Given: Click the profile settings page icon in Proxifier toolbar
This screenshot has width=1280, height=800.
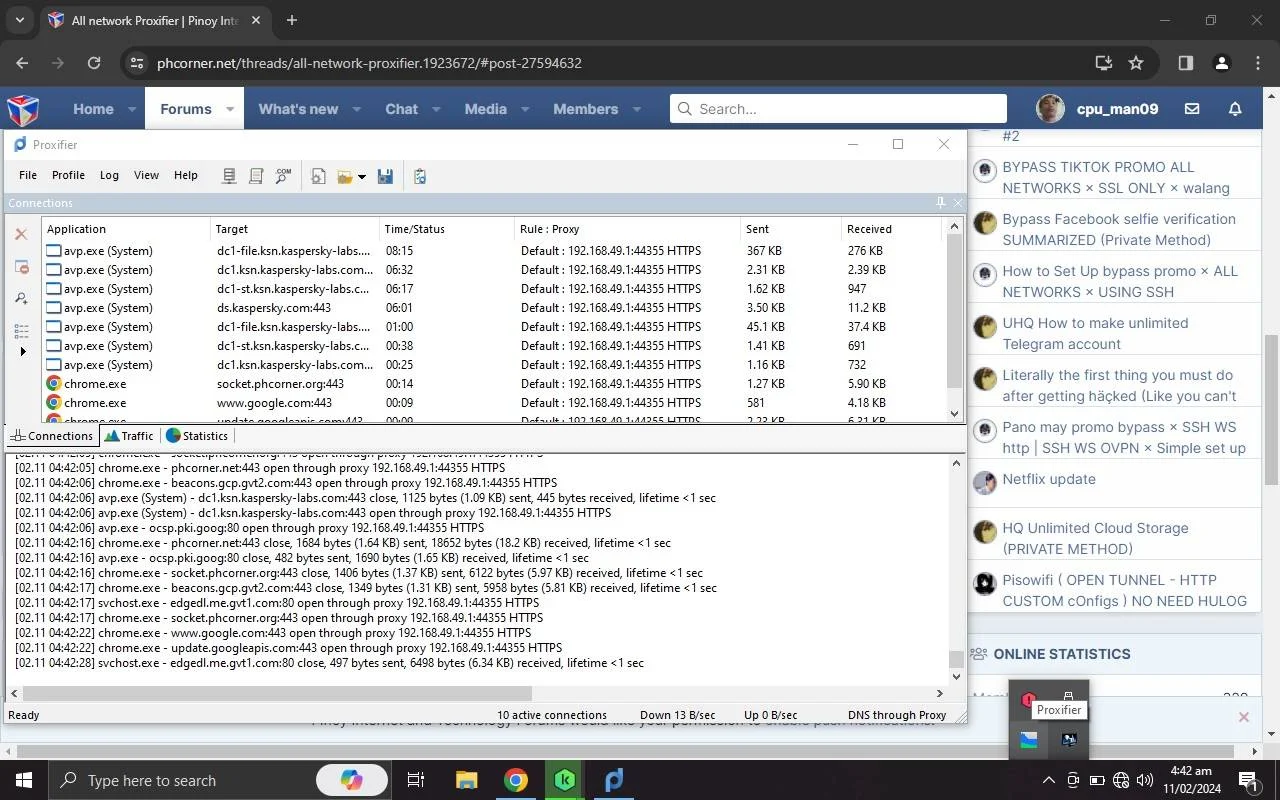Looking at the screenshot, I should point(318,176).
